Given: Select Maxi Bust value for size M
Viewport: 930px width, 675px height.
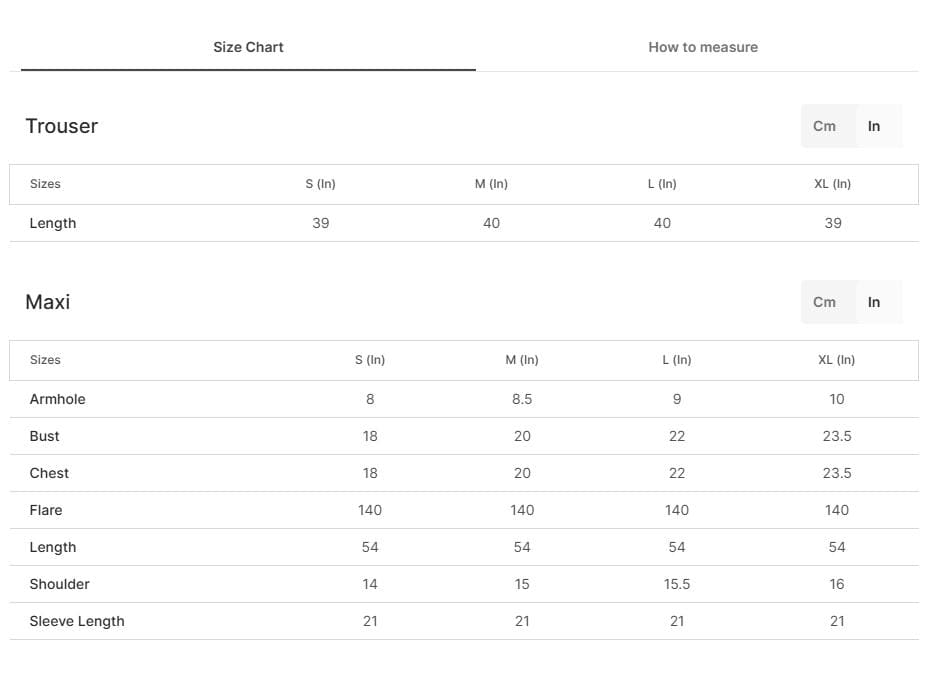Looking at the screenshot, I should [522, 436].
